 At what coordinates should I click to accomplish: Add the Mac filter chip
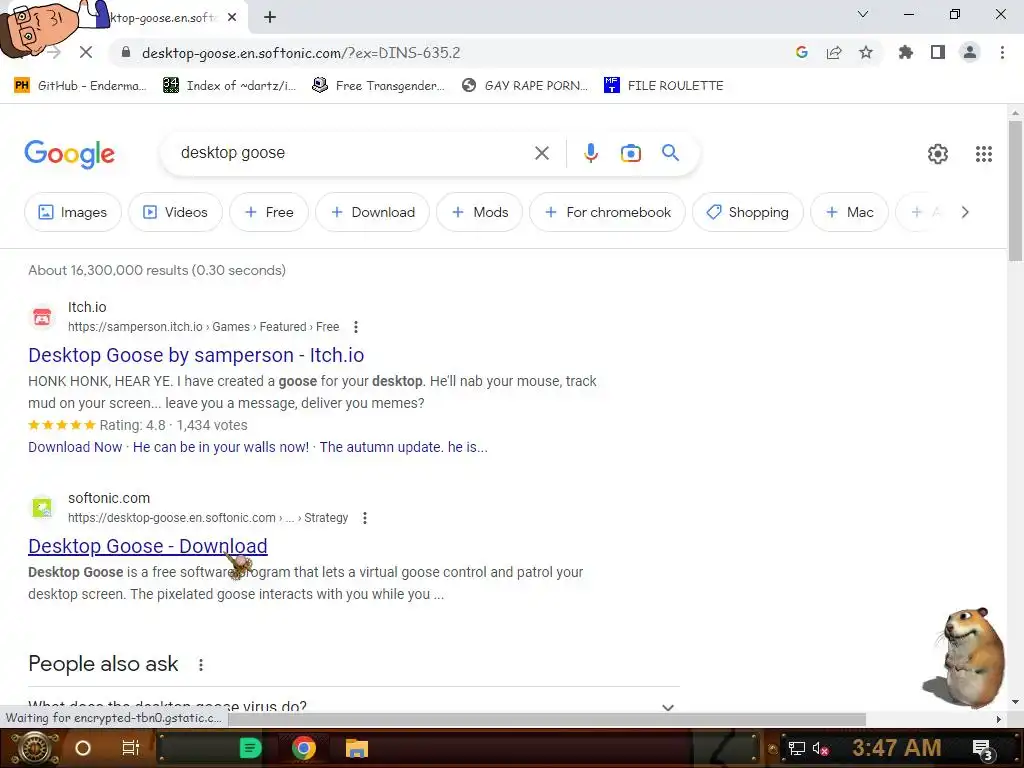coord(850,212)
